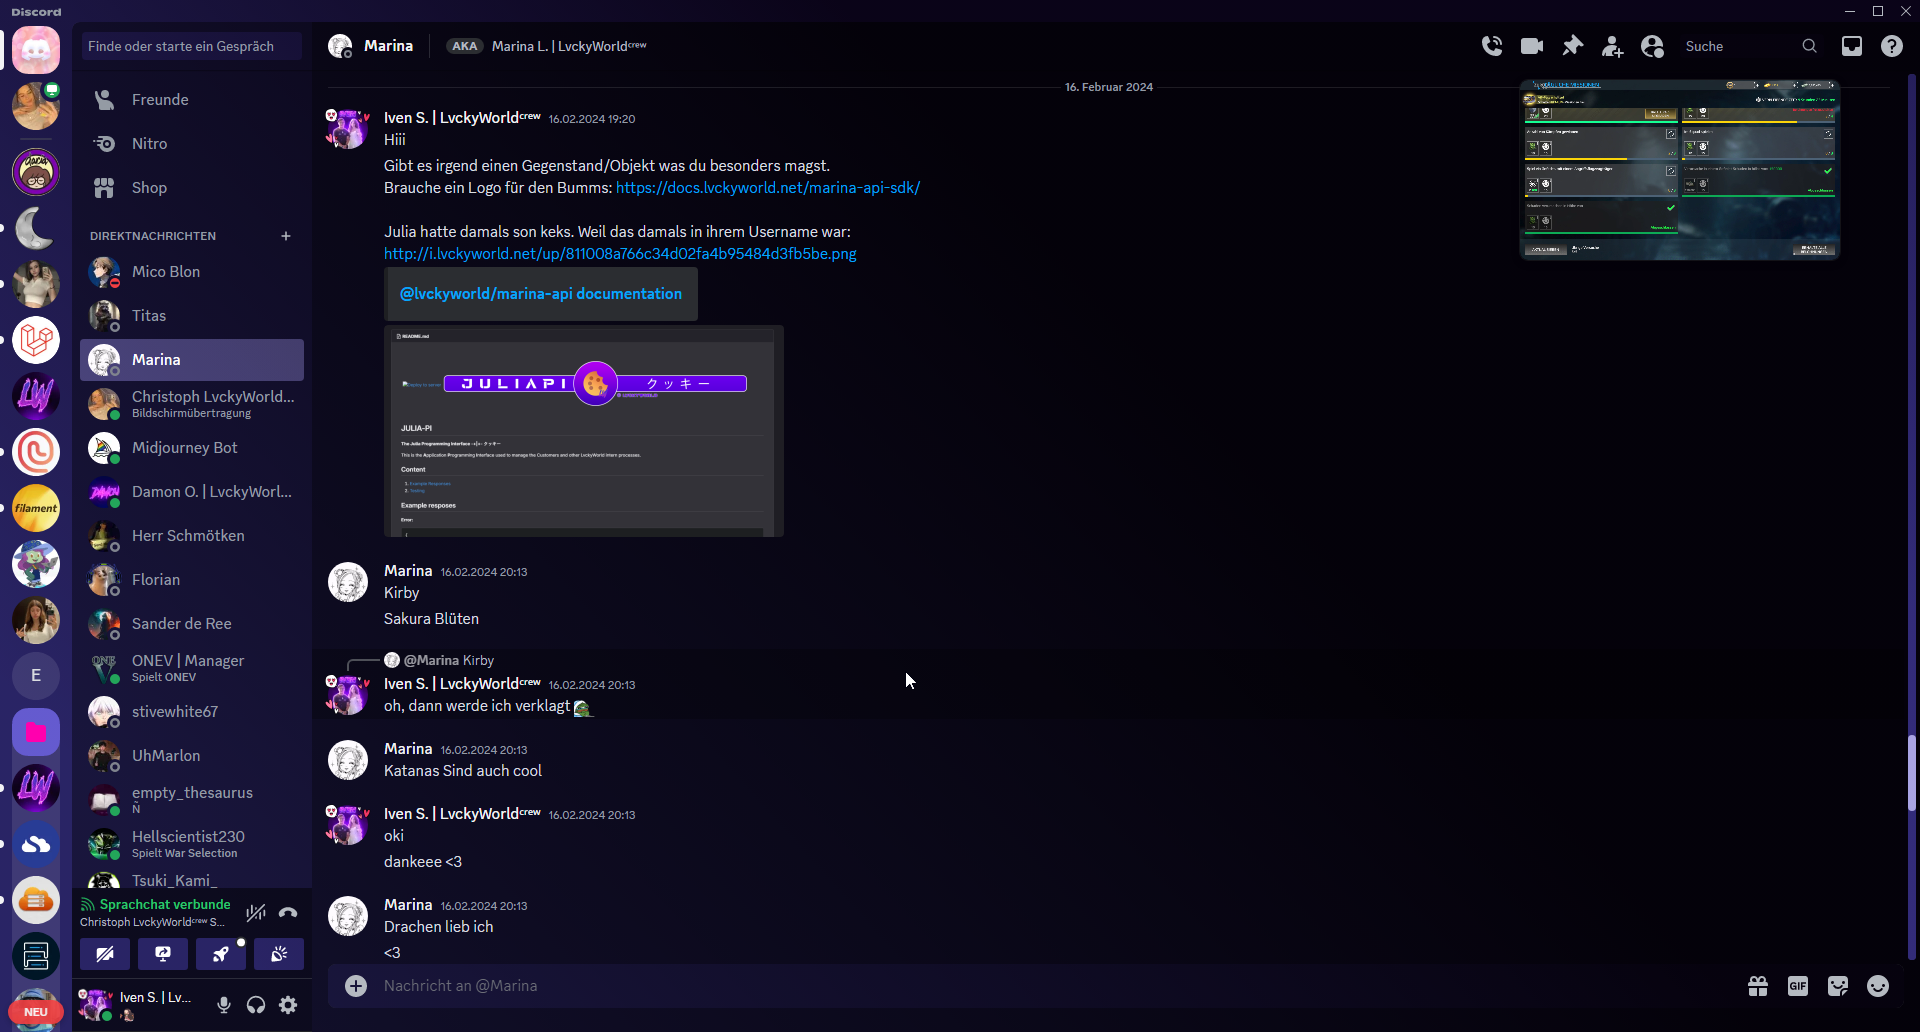Start a voice call with Marina

[x=1492, y=46]
